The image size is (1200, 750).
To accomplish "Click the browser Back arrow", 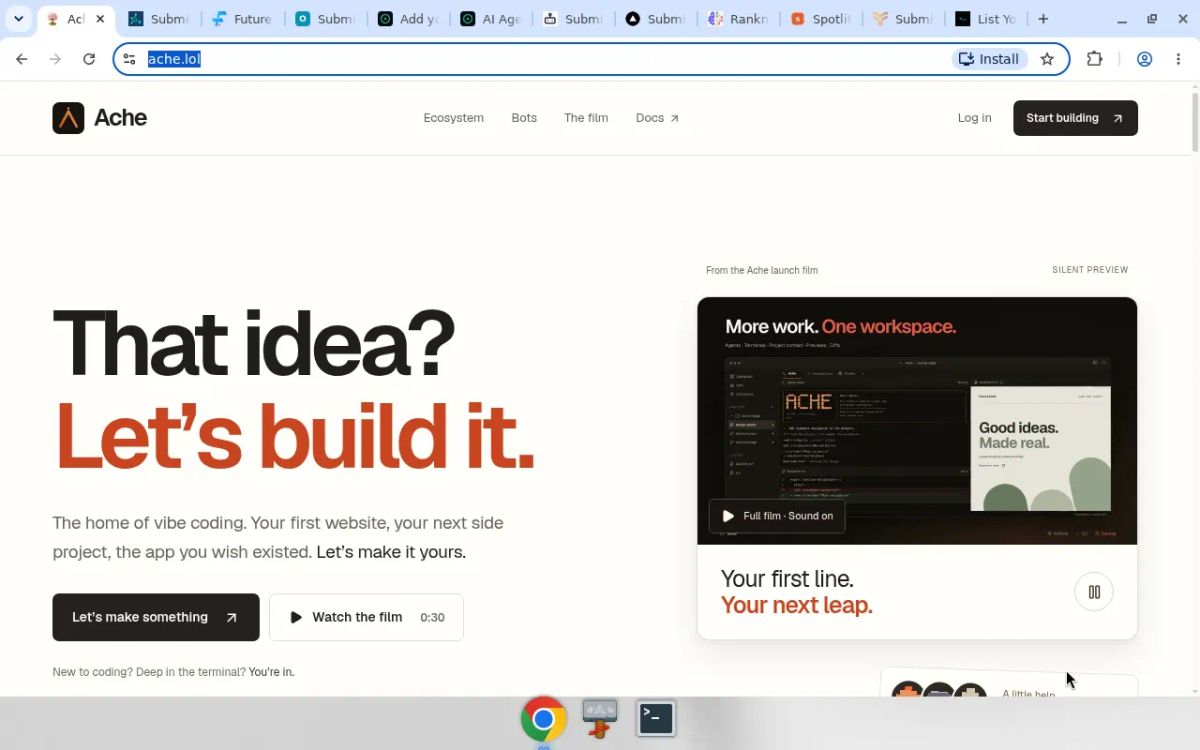I will point(22,59).
